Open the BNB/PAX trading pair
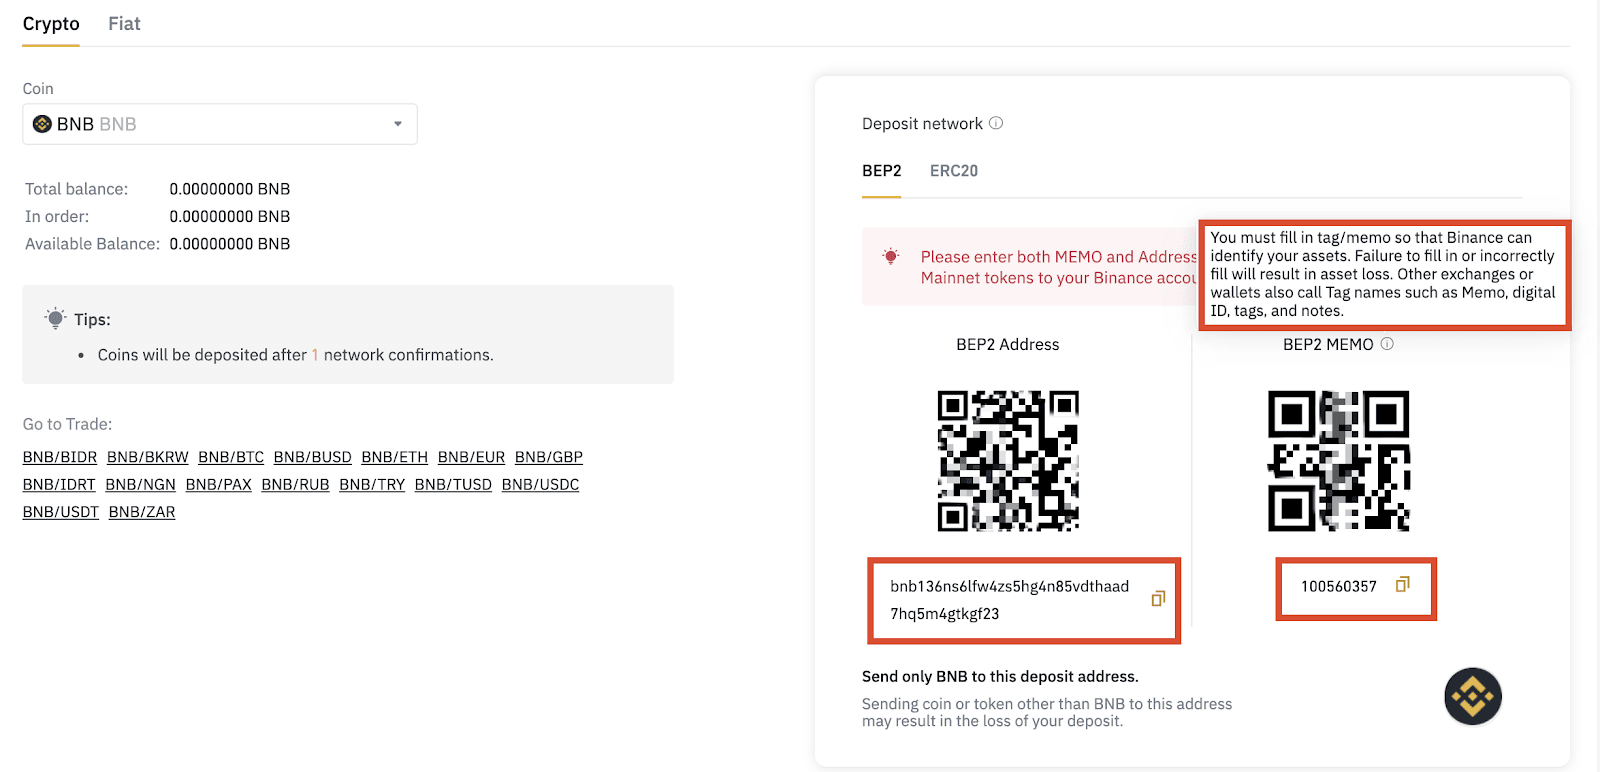The width and height of the screenshot is (1600, 772). coord(219,484)
